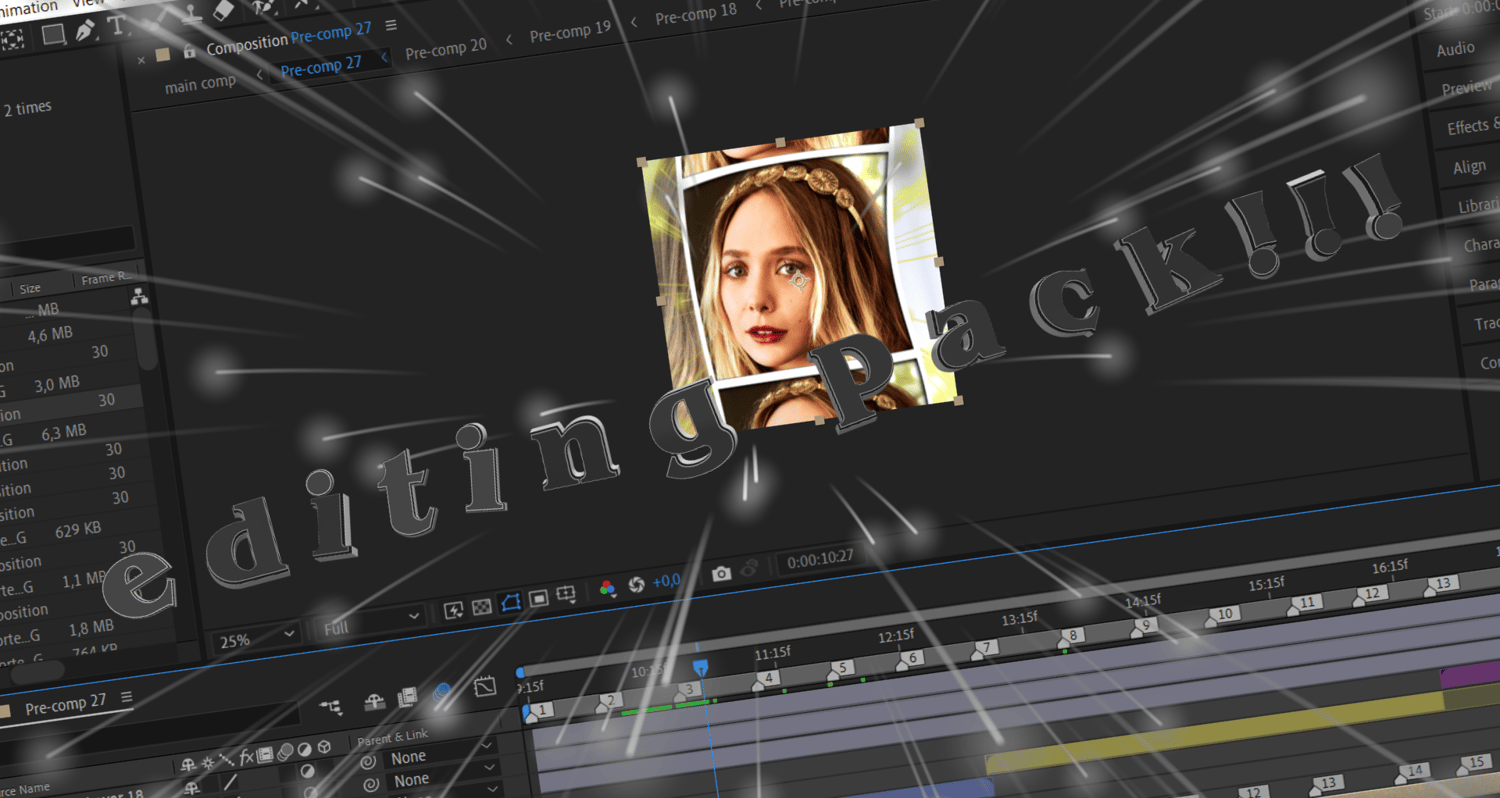Open the show channel color menu

coord(606,588)
